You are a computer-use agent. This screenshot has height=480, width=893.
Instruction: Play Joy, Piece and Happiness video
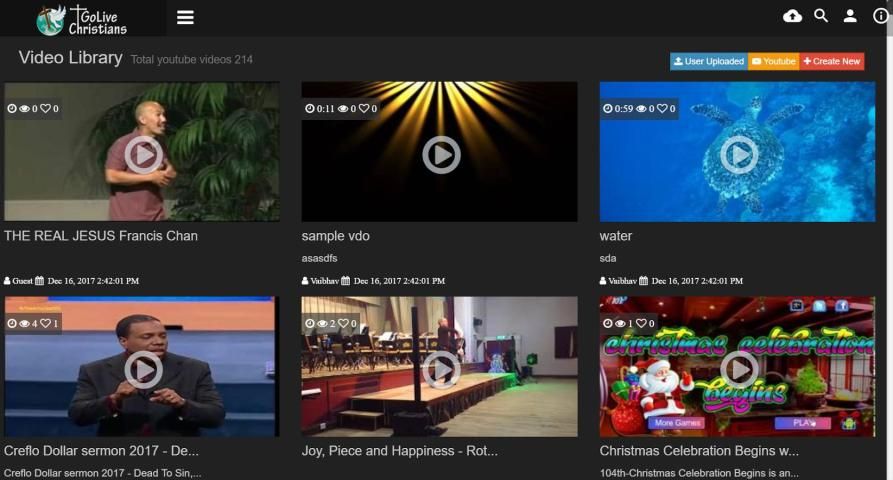click(440, 369)
